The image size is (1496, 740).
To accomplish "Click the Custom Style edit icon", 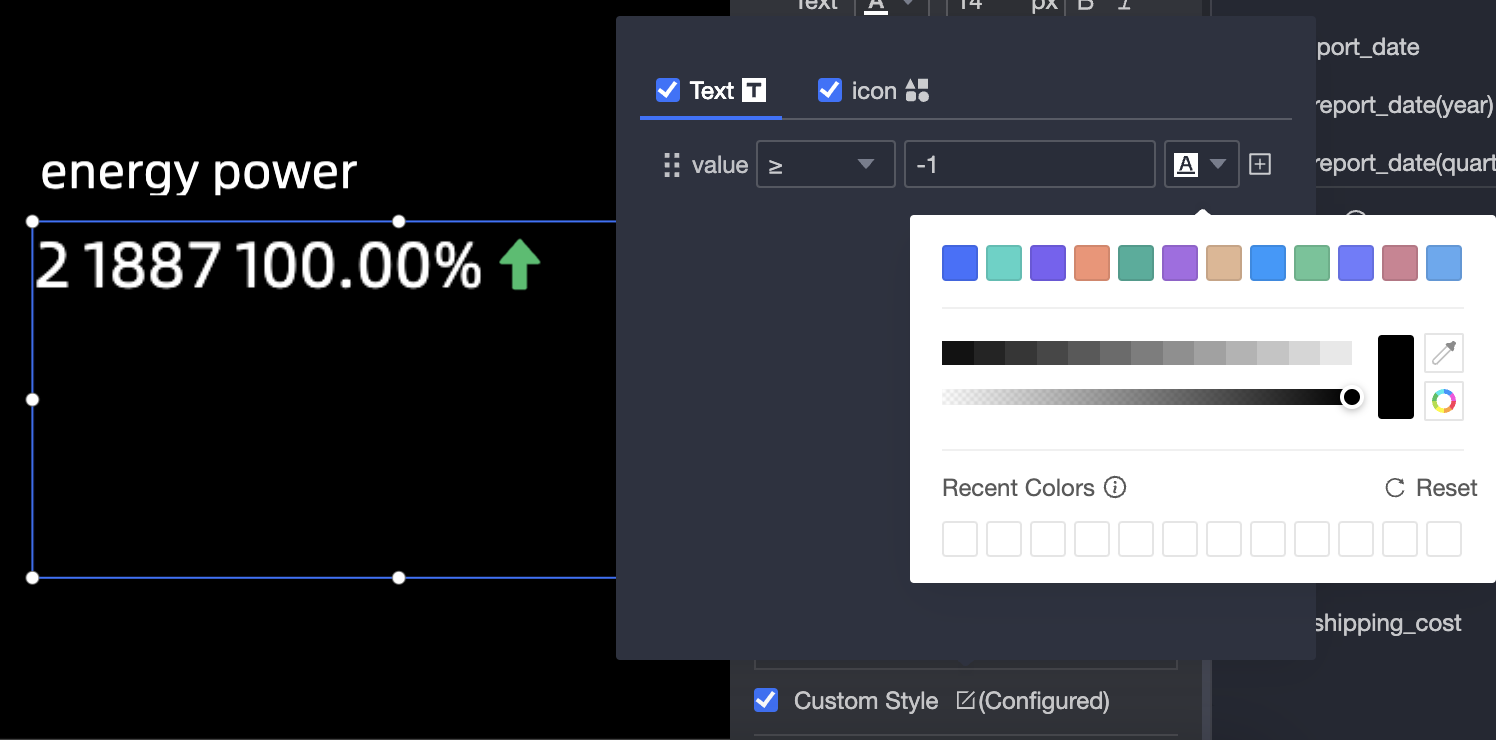I will pos(965,700).
